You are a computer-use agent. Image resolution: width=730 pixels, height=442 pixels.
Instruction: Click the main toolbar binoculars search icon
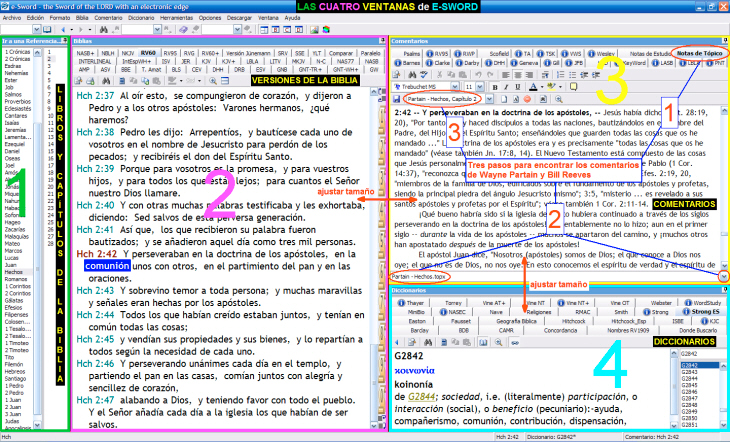104,29
